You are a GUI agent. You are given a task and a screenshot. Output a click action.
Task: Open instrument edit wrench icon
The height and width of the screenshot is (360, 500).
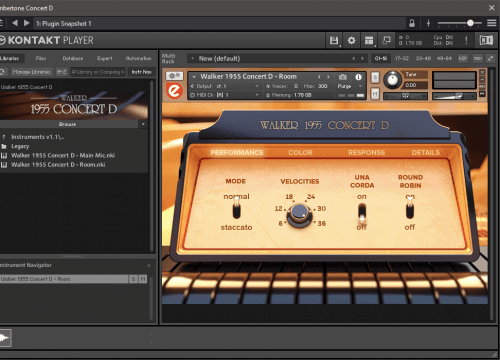(x=174, y=76)
